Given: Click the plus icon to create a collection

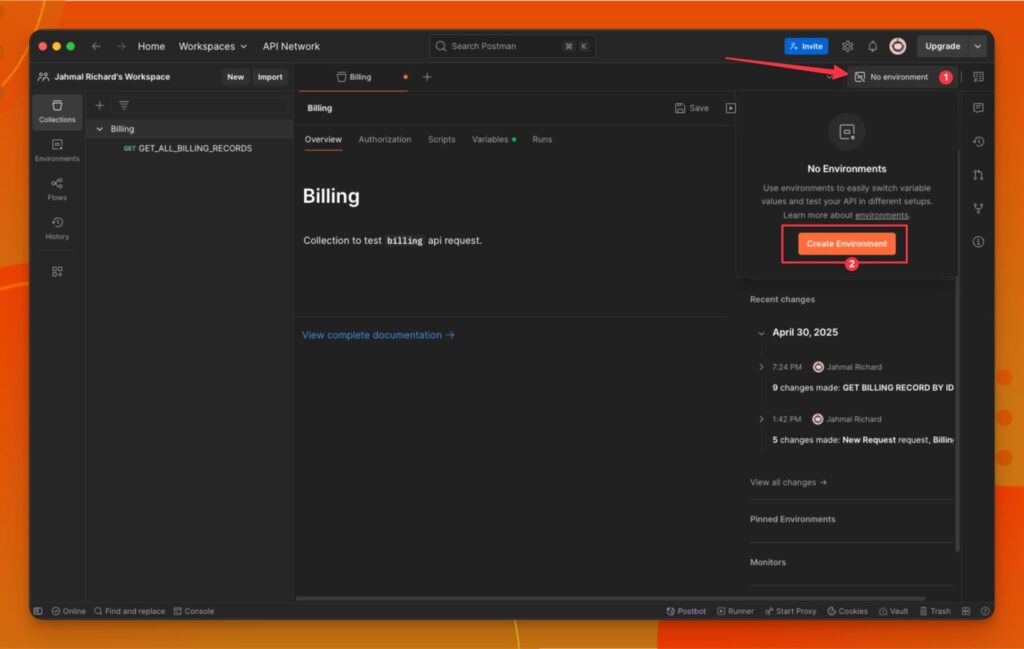Looking at the screenshot, I should 99,105.
